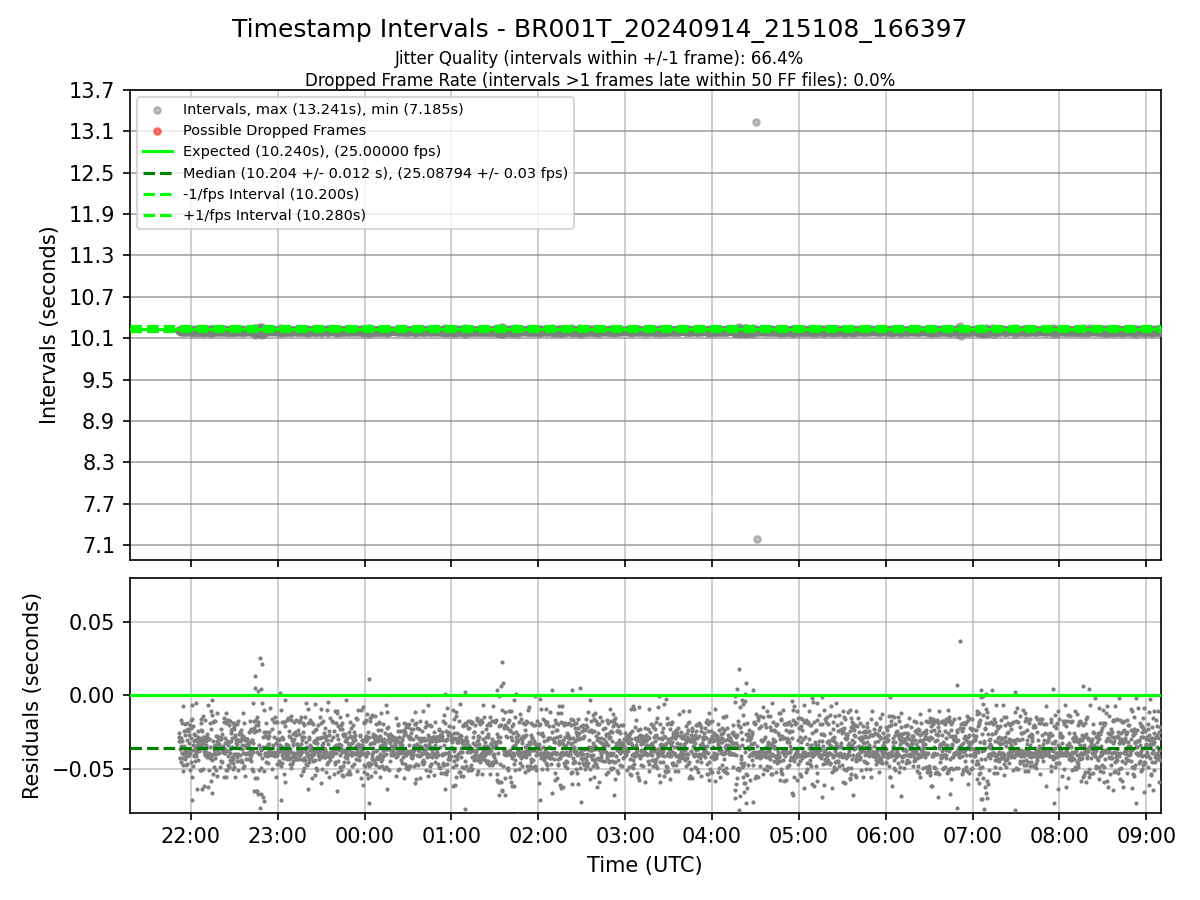
Task: Click the gray dot marker for Intervals legend
Action: click(x=157, y=110)
